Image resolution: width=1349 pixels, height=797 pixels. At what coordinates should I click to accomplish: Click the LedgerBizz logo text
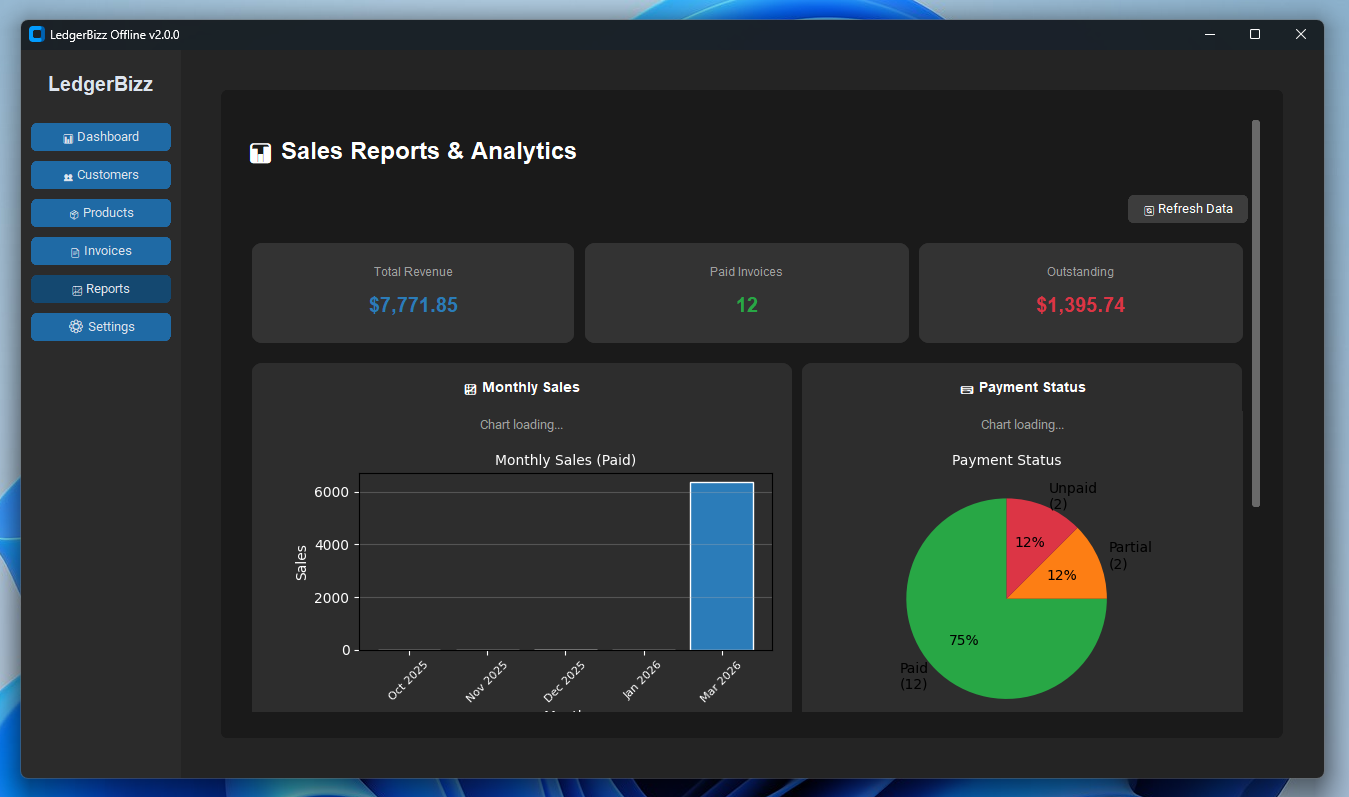click(x=100, y=84)
